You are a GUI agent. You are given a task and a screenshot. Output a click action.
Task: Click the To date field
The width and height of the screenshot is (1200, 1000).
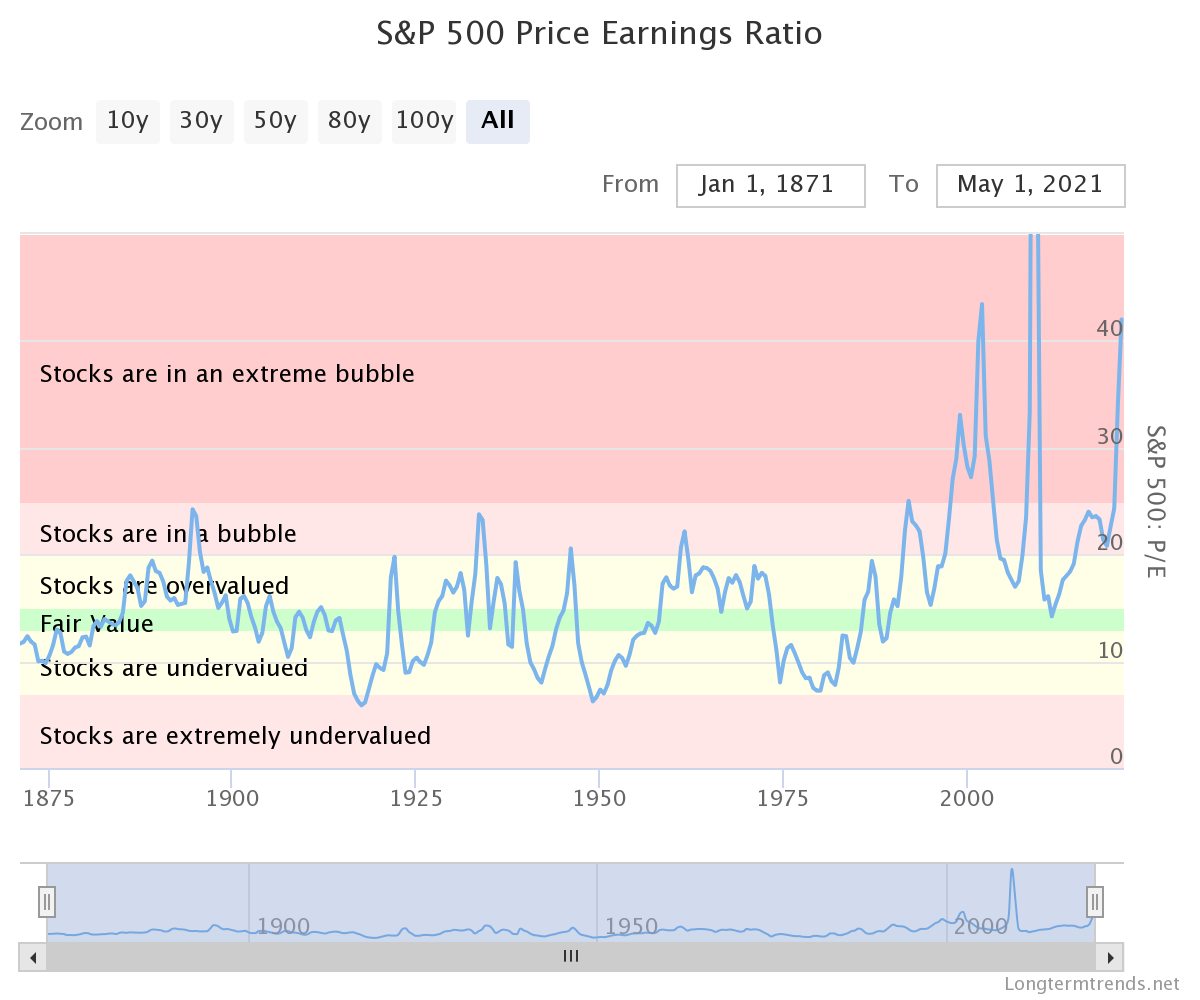[x=1030, y=185]
